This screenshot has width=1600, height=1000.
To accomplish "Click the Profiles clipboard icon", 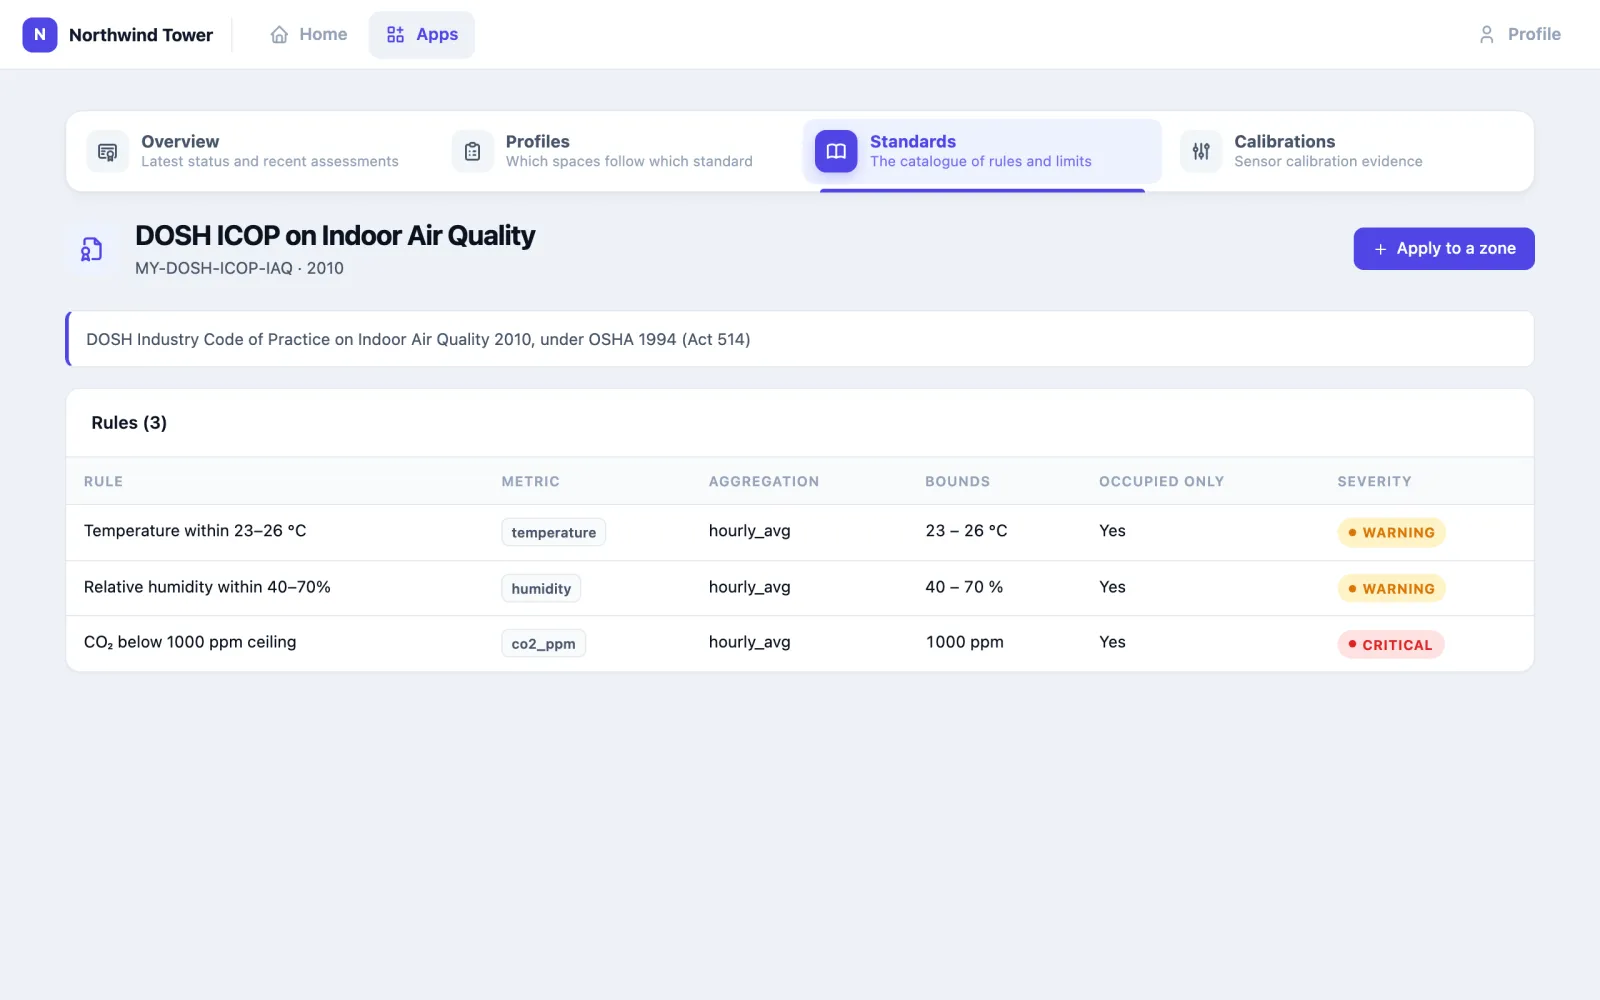I will (x=473, y=152).
